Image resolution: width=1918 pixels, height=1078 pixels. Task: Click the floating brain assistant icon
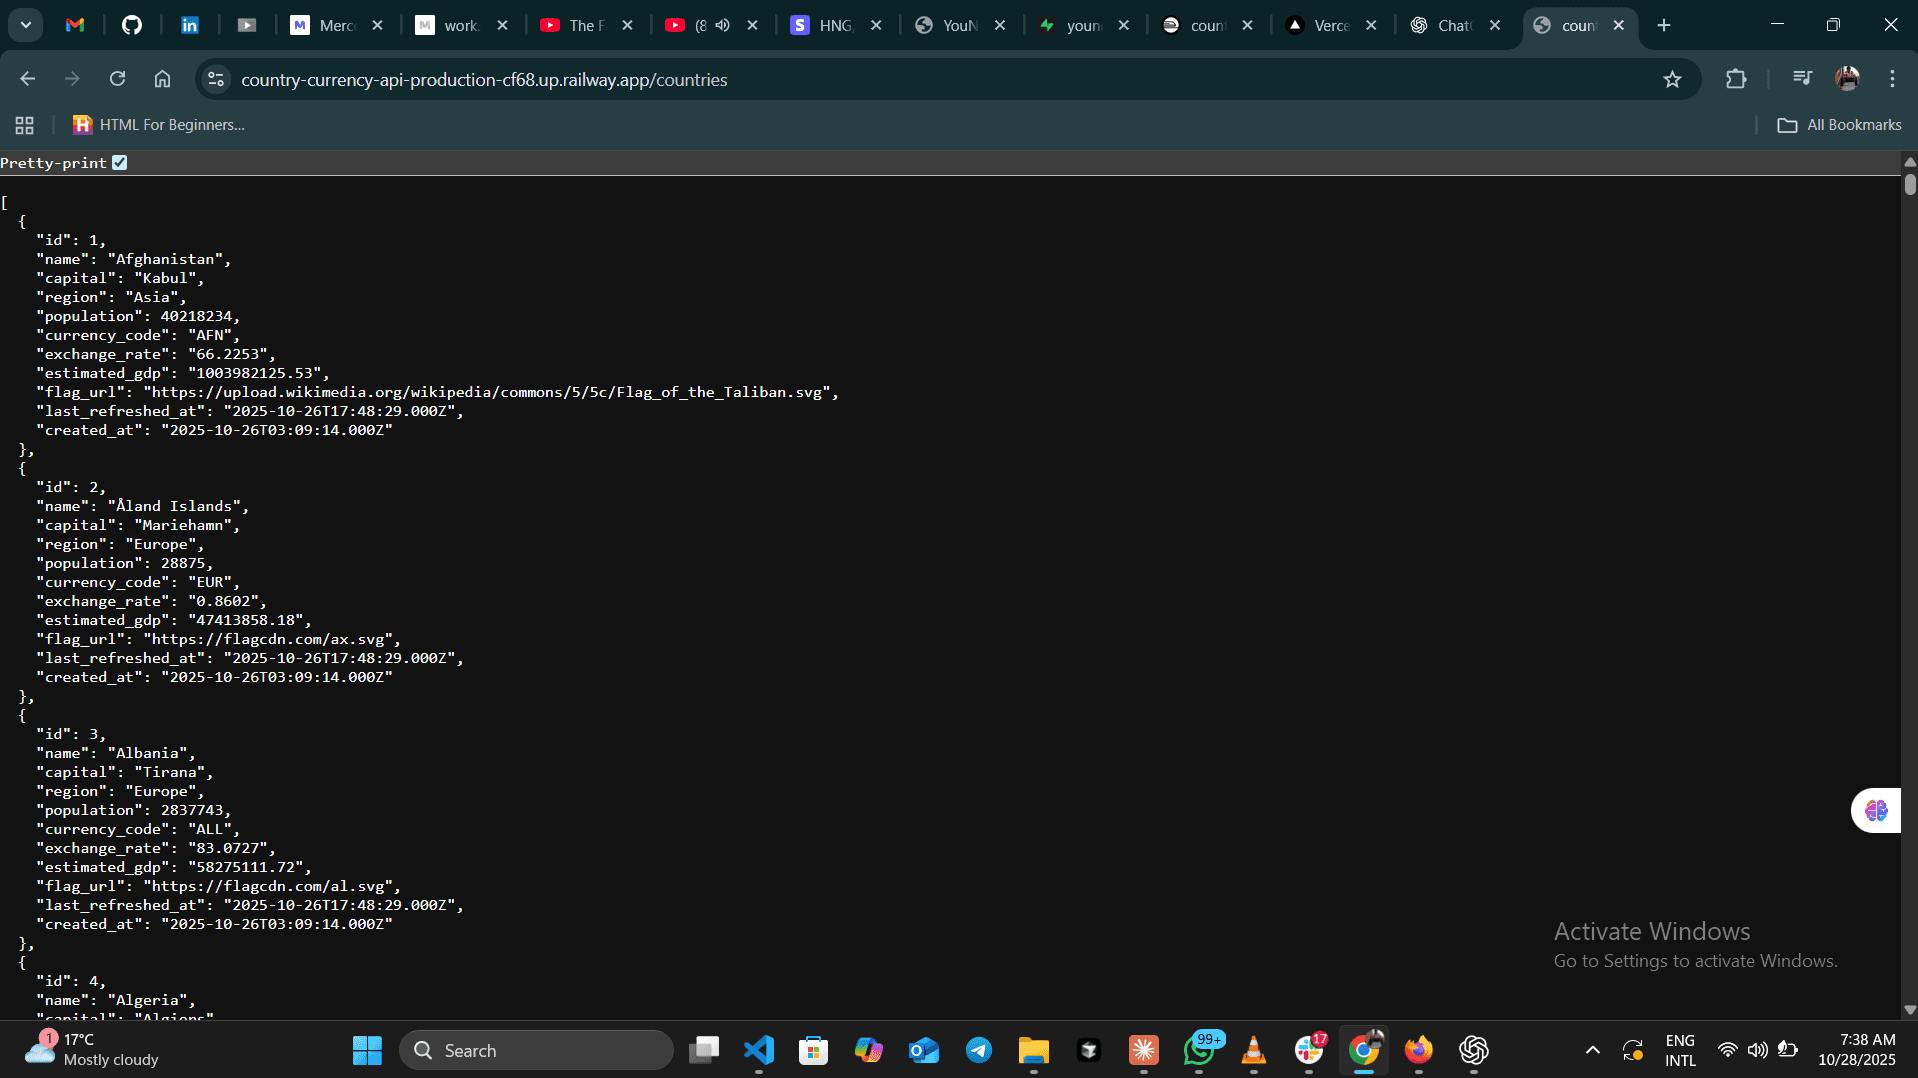pos(1876,810)
